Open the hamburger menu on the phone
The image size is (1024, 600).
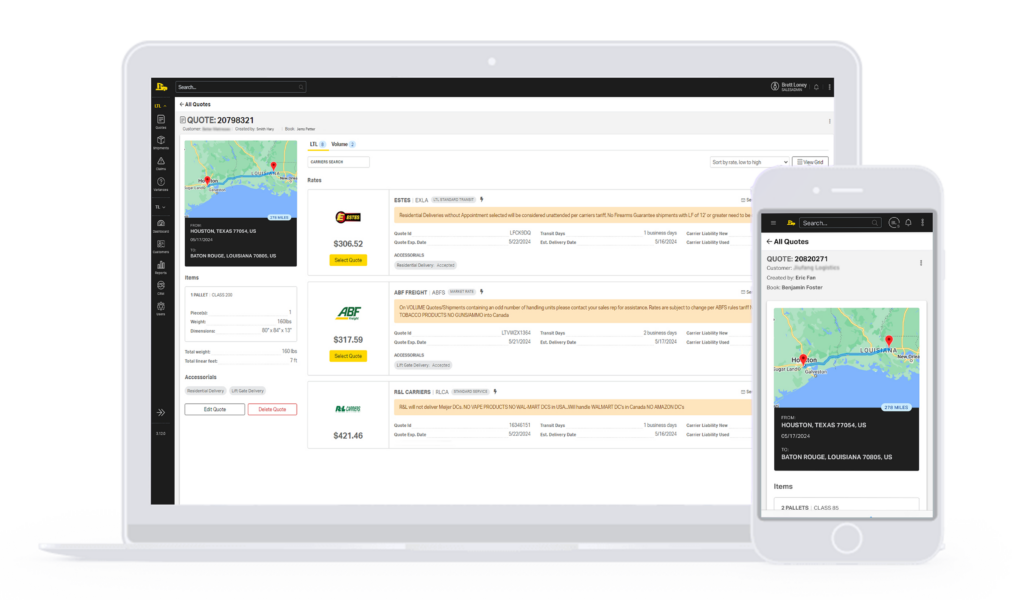click(x=772, y=222)
